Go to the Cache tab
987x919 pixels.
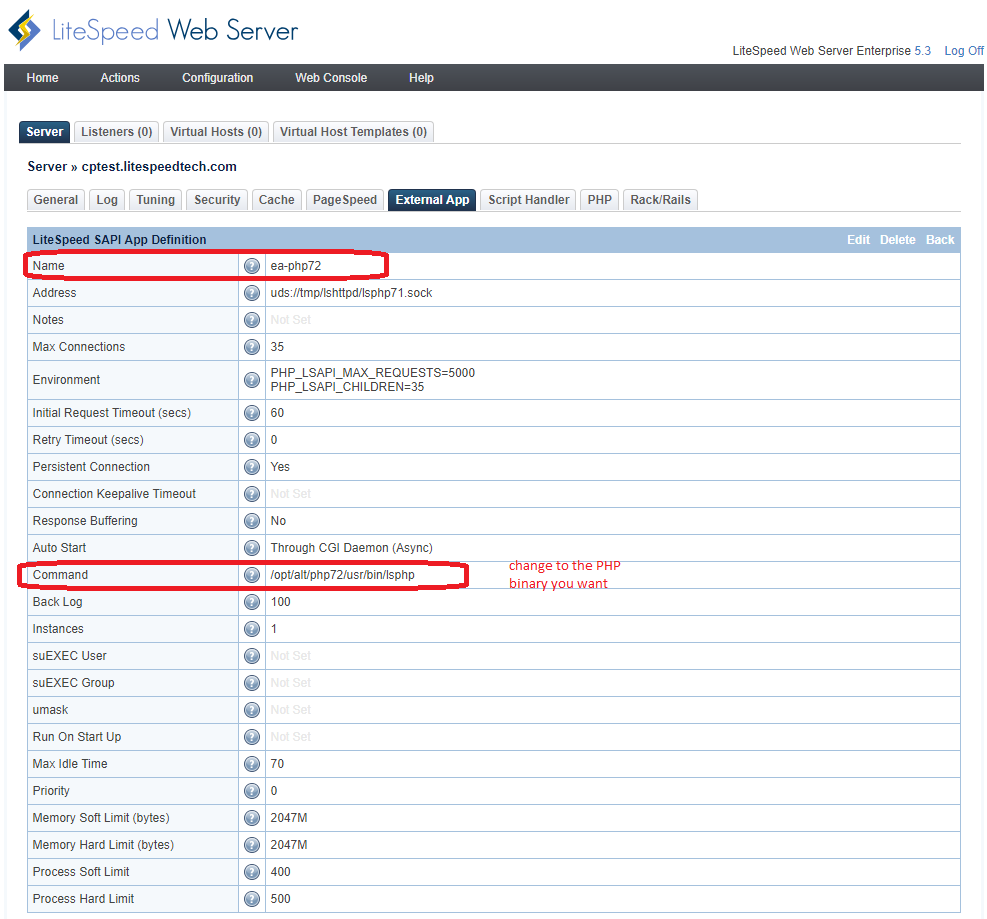click(x=276, y=200)
